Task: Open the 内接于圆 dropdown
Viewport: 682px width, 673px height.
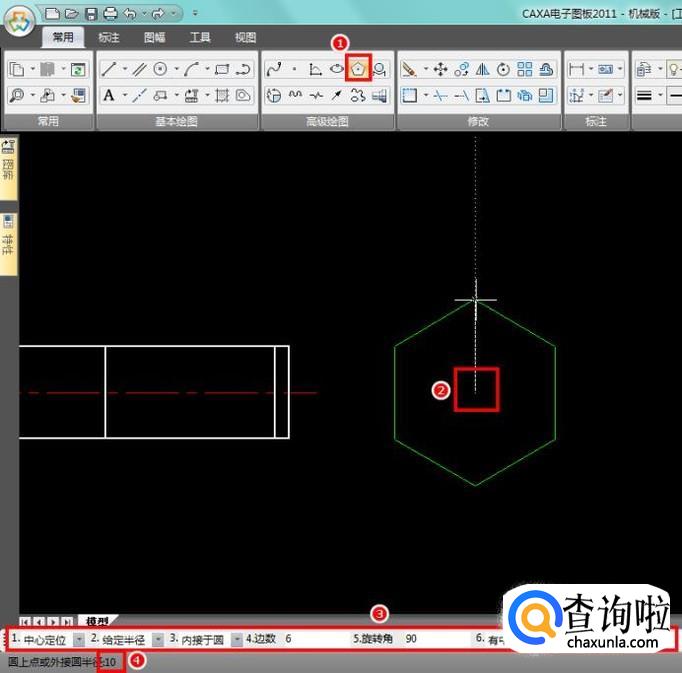Action: point(236,639)
